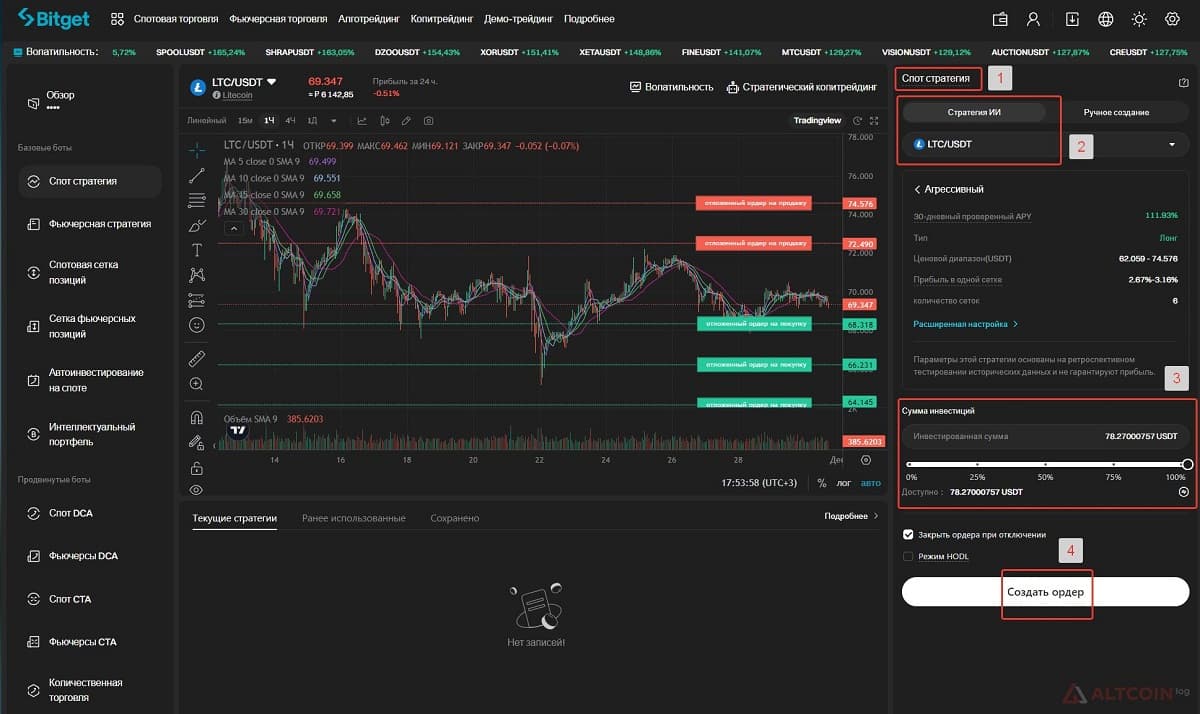Expand Подробнее in the strategies panel
The image size is (1200, 714).
[x=851, y=516]
